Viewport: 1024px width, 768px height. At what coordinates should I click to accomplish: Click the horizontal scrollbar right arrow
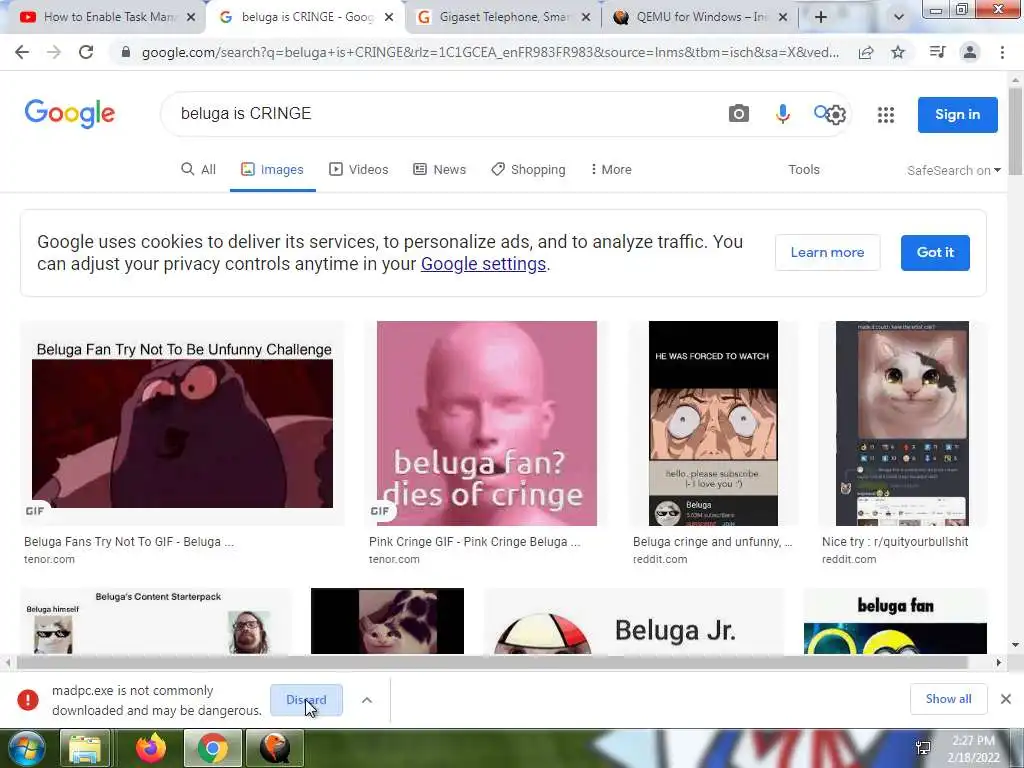pyautogui.click(x=999, y=663)
